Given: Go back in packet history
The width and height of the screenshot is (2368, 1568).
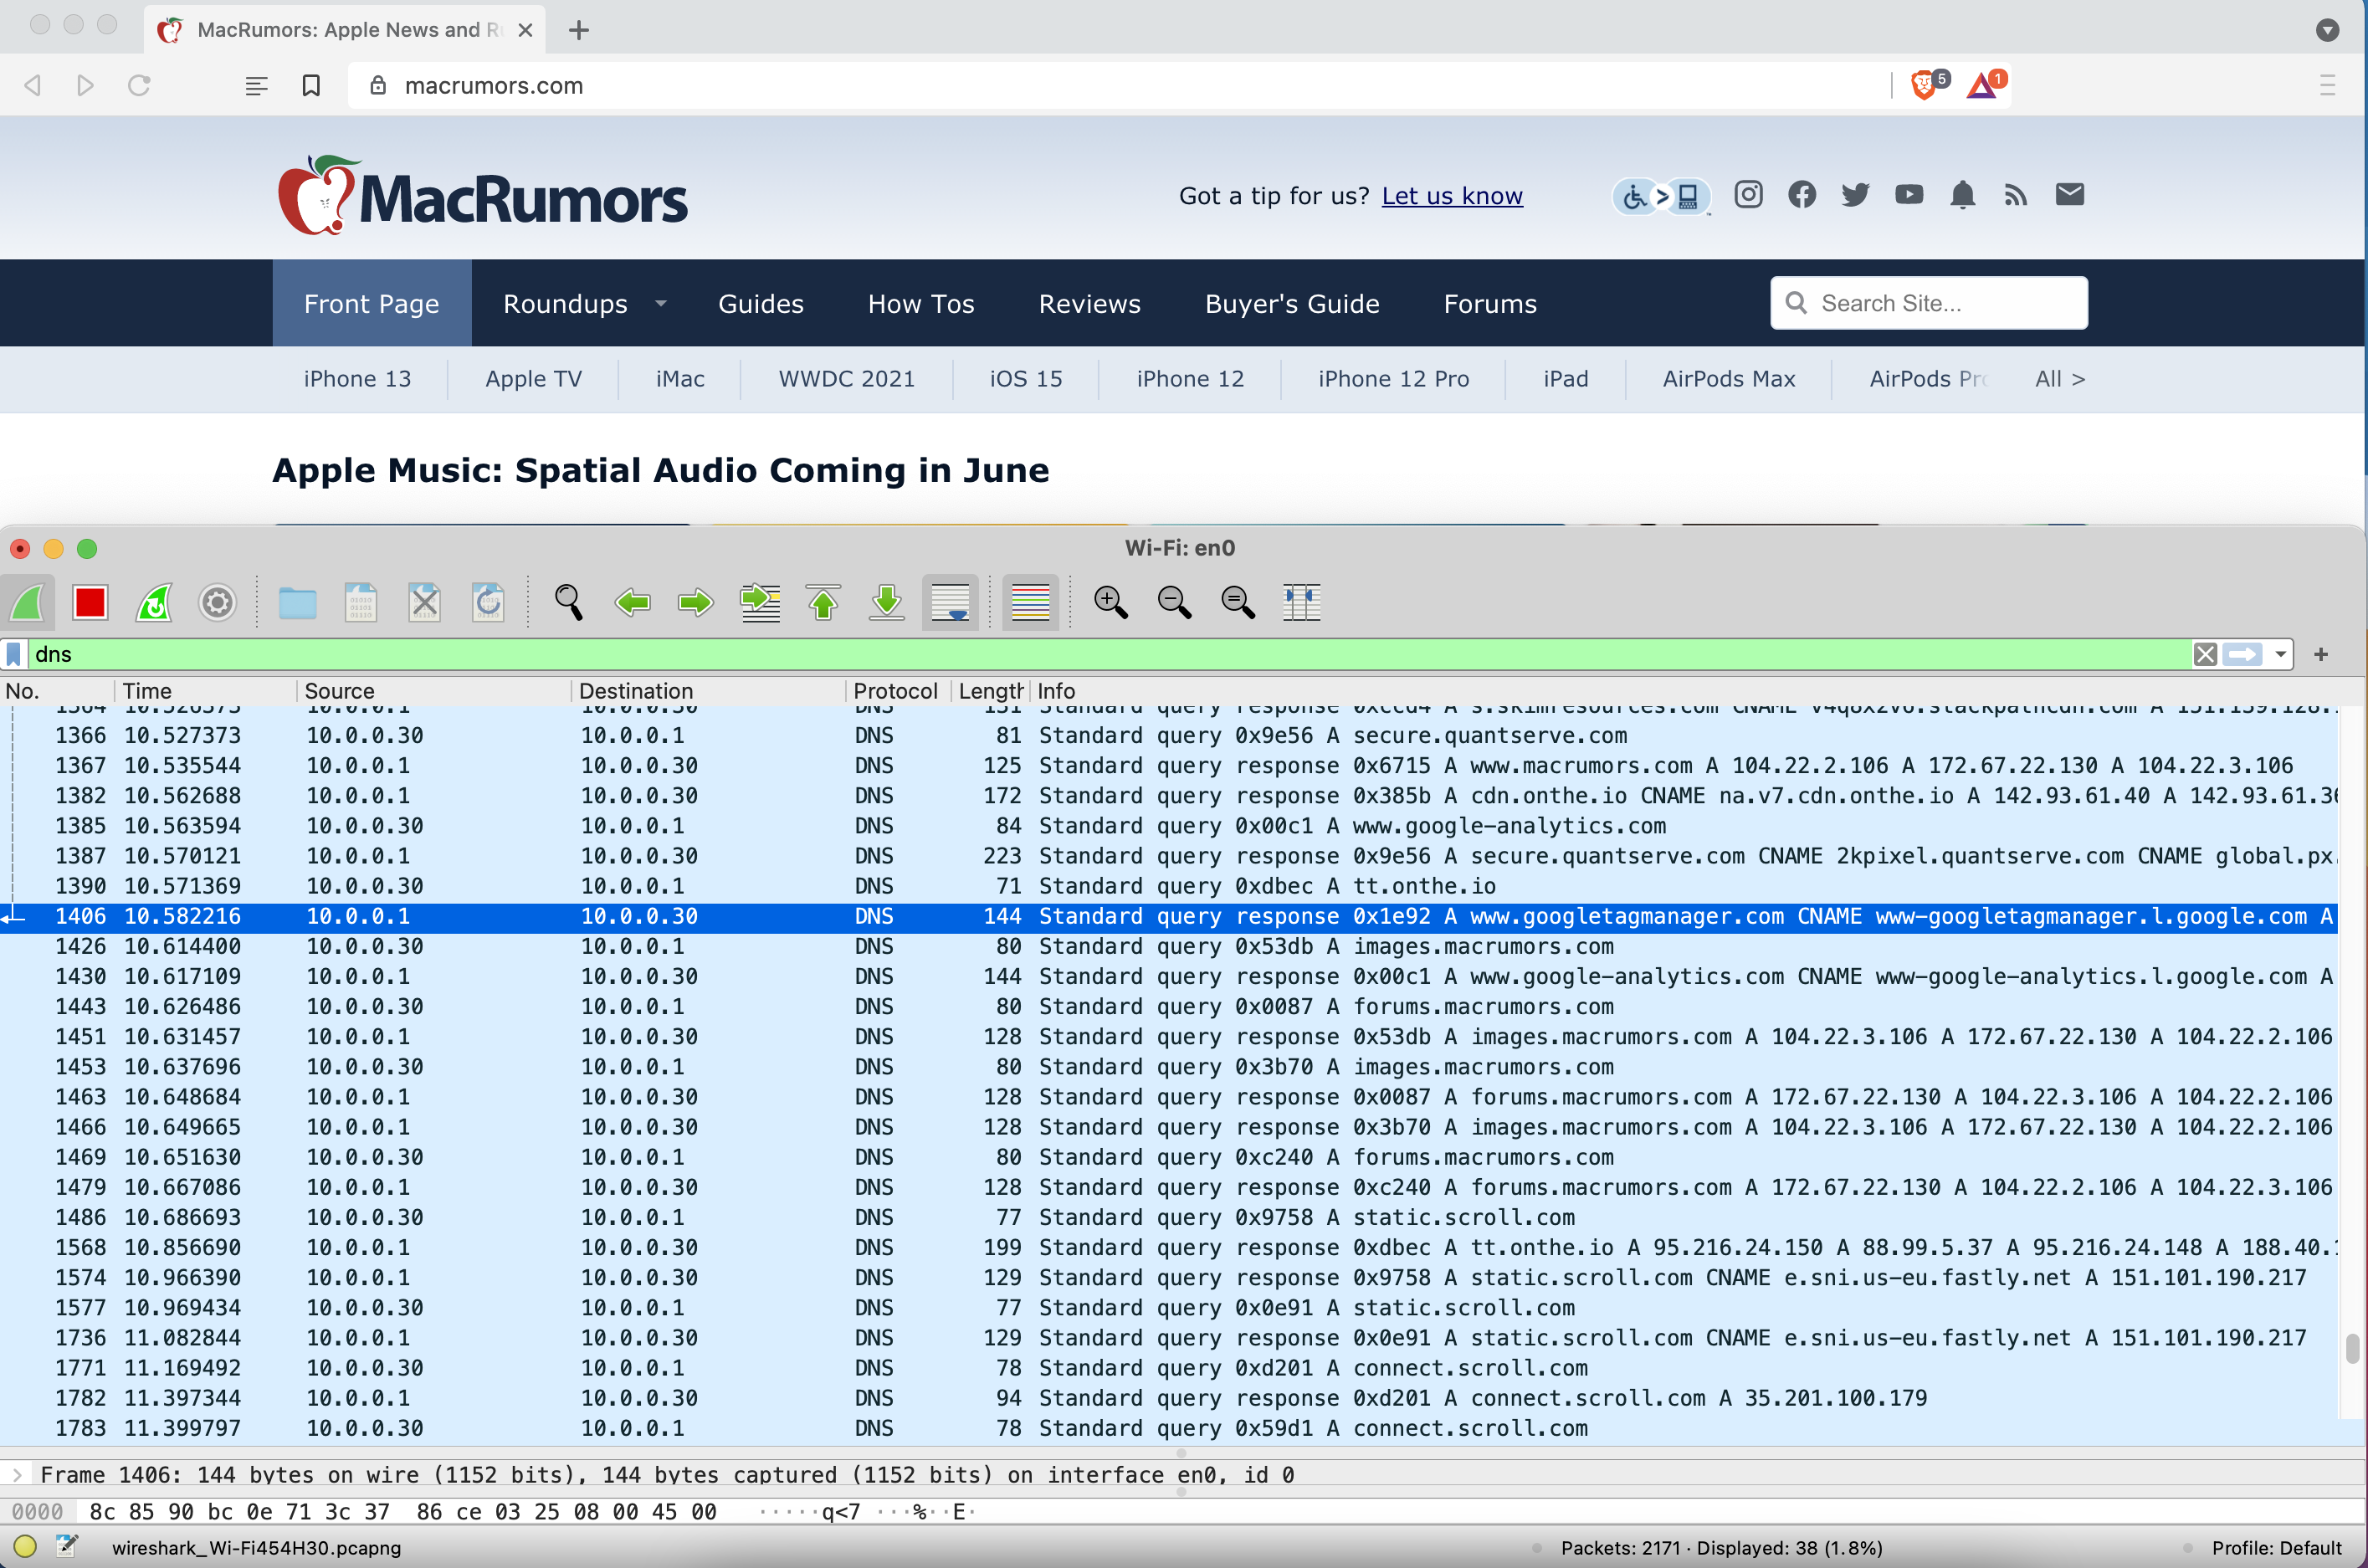Looking at the screenshot, I should click(x=632, y=602).
